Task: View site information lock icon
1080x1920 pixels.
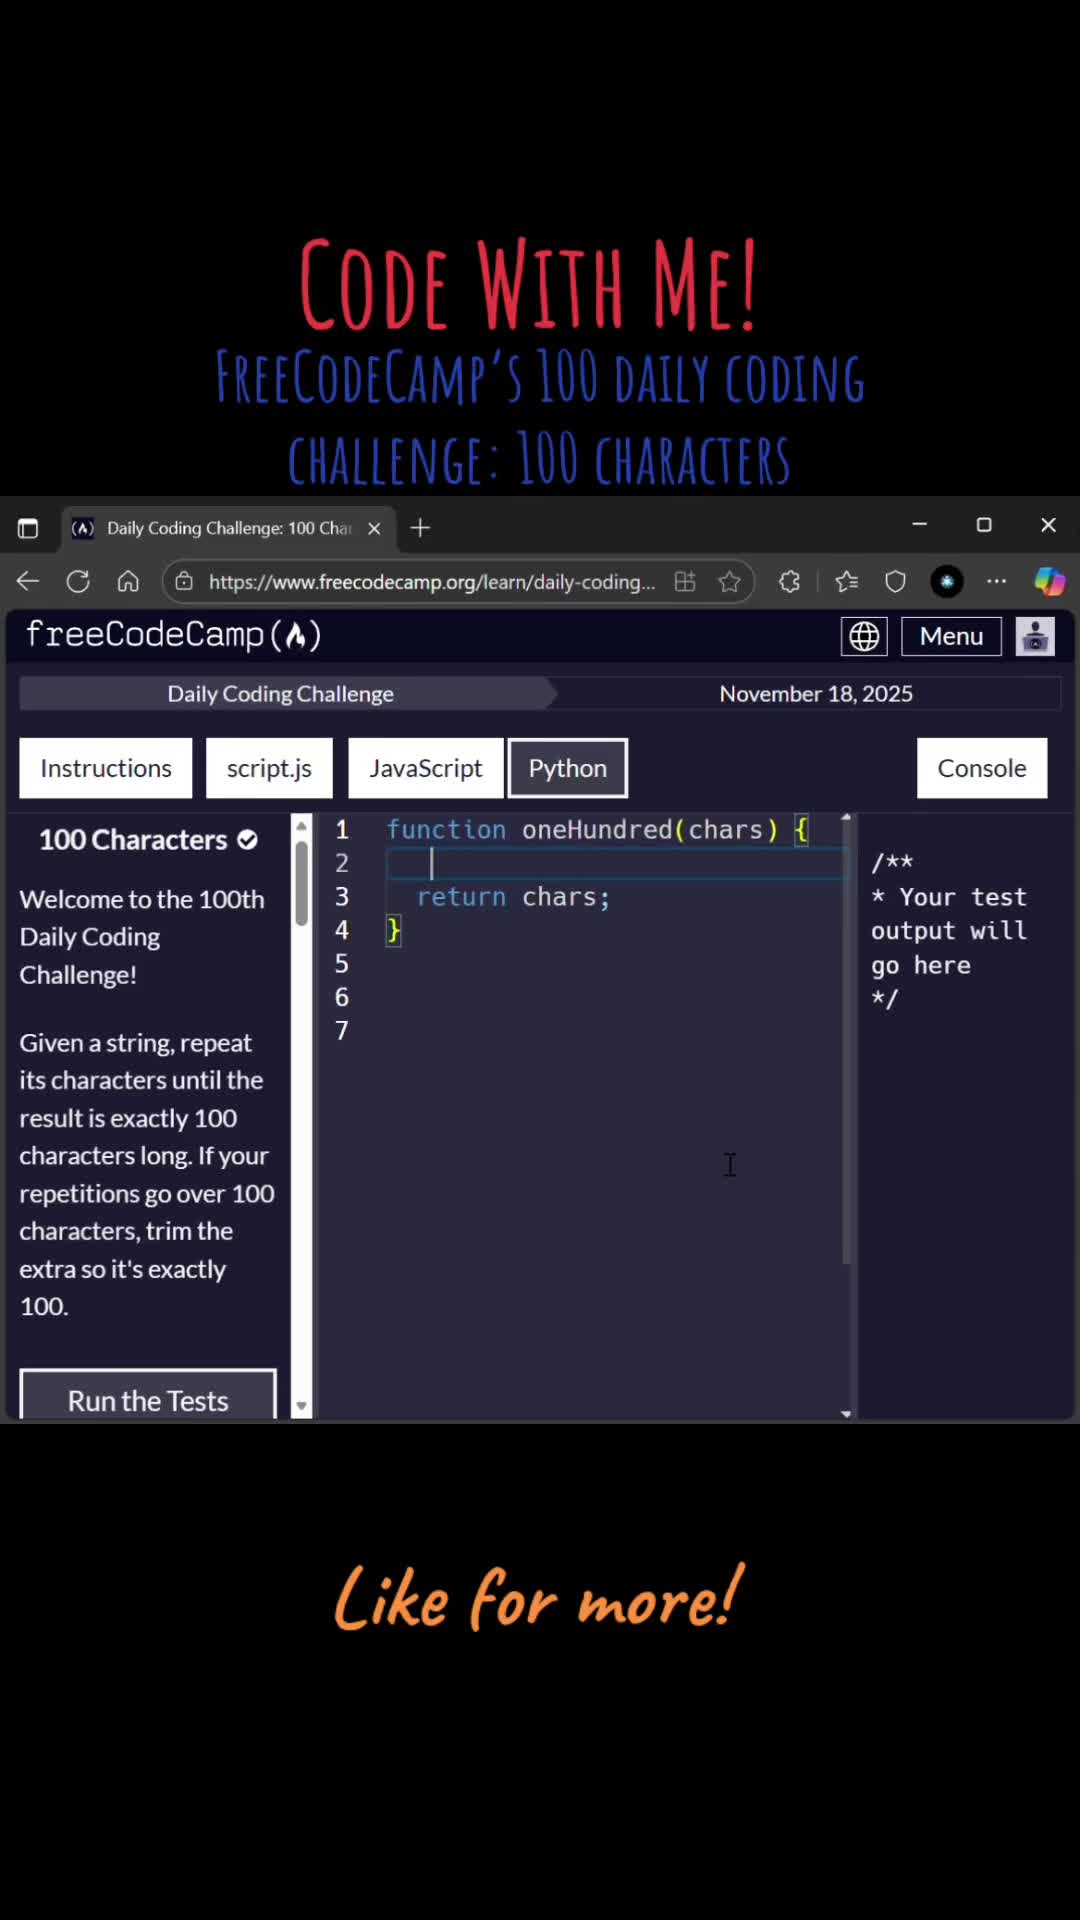Action: click(x=184, y=581)
